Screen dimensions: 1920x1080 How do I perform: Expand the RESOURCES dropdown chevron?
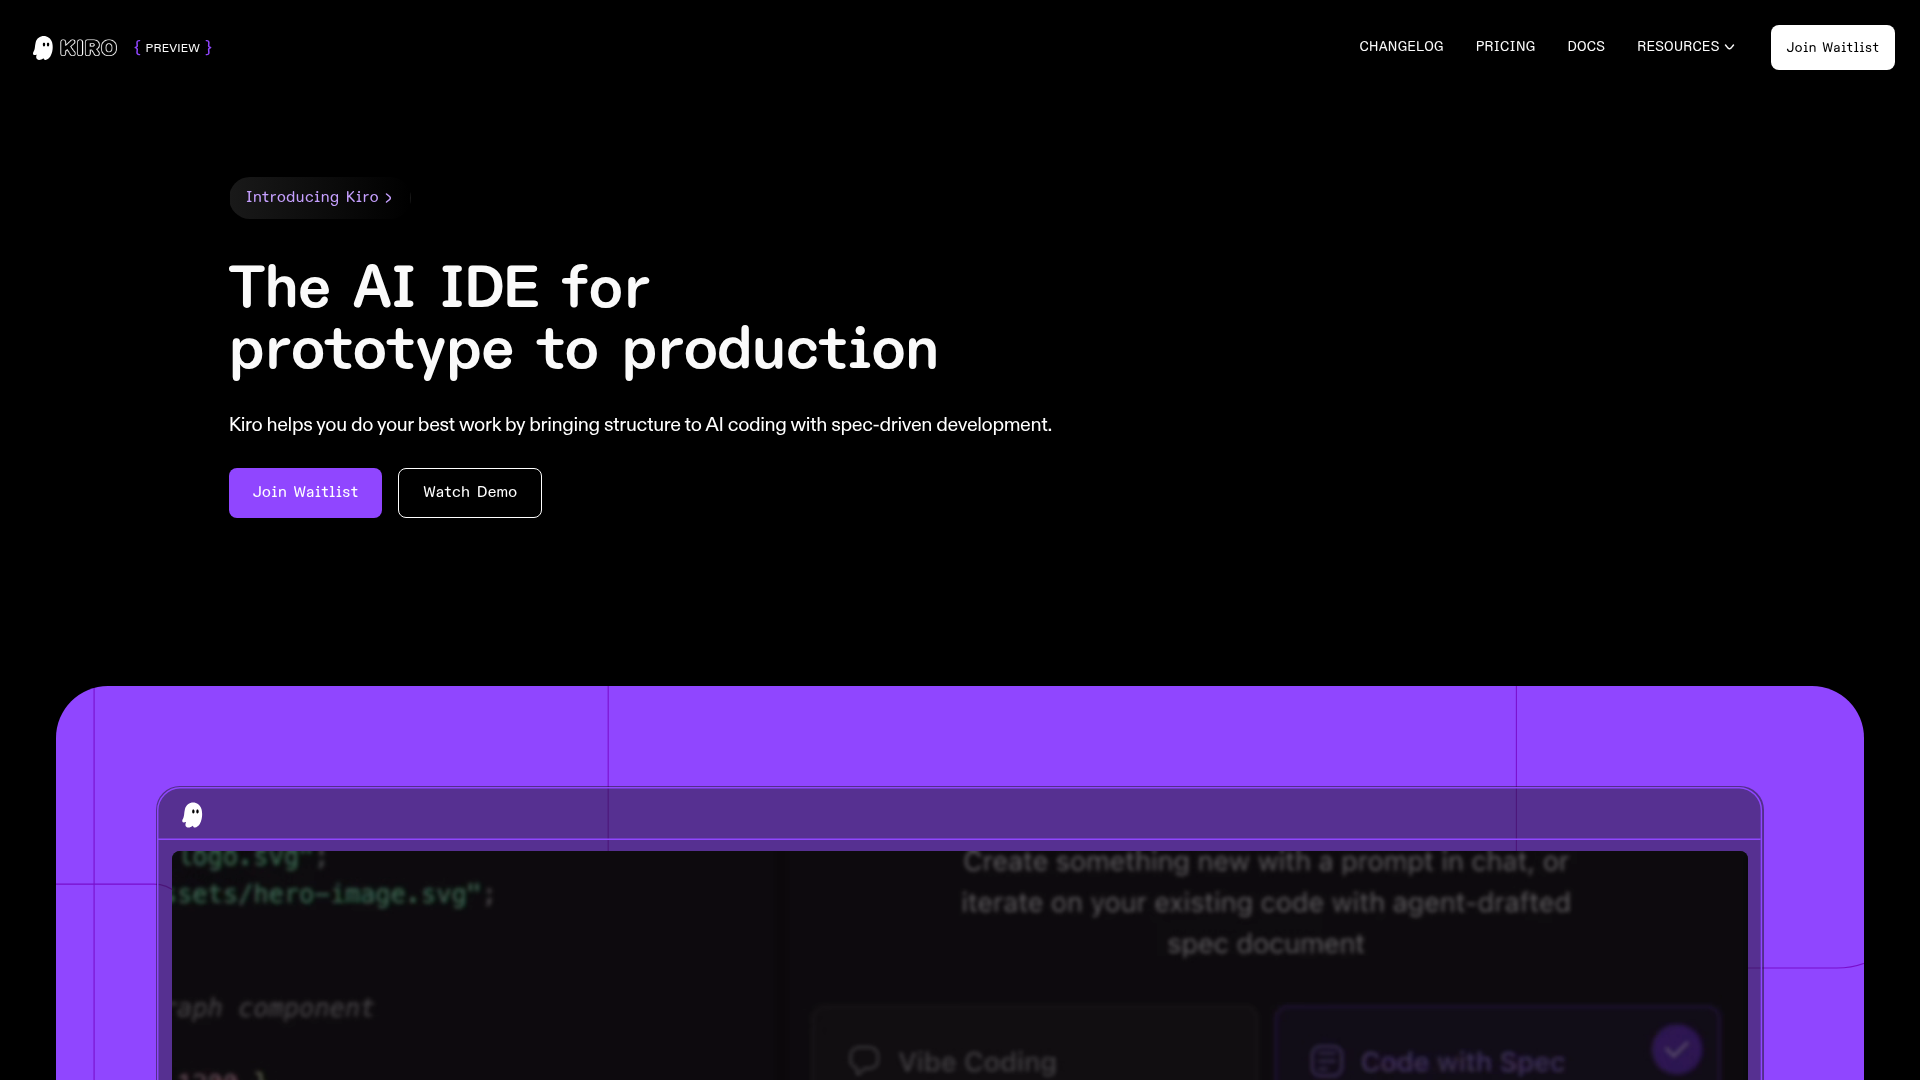1729,47
